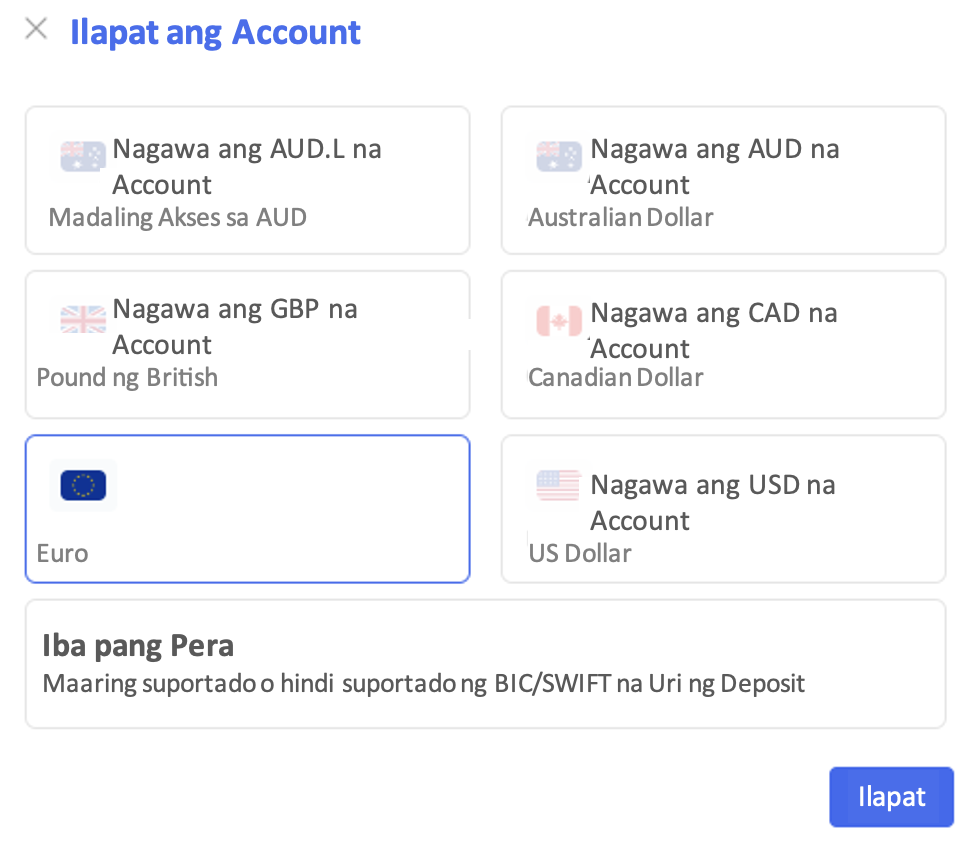Click the European Union flag icon
The image size is (980, 846).
(x=83, y=485)
